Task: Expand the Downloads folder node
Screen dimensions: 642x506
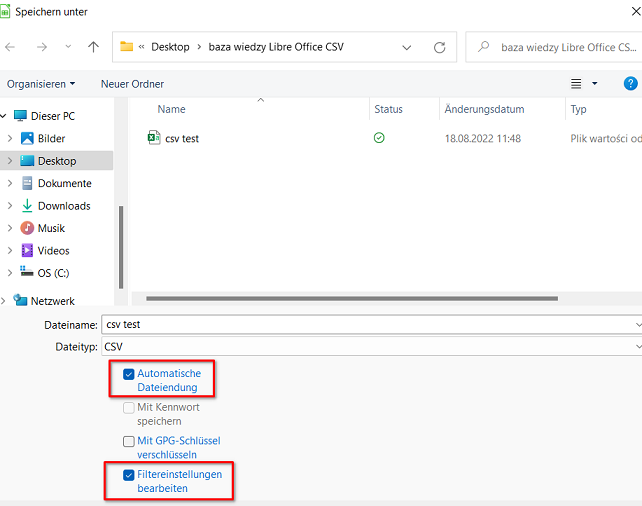Action: [10, 206]
